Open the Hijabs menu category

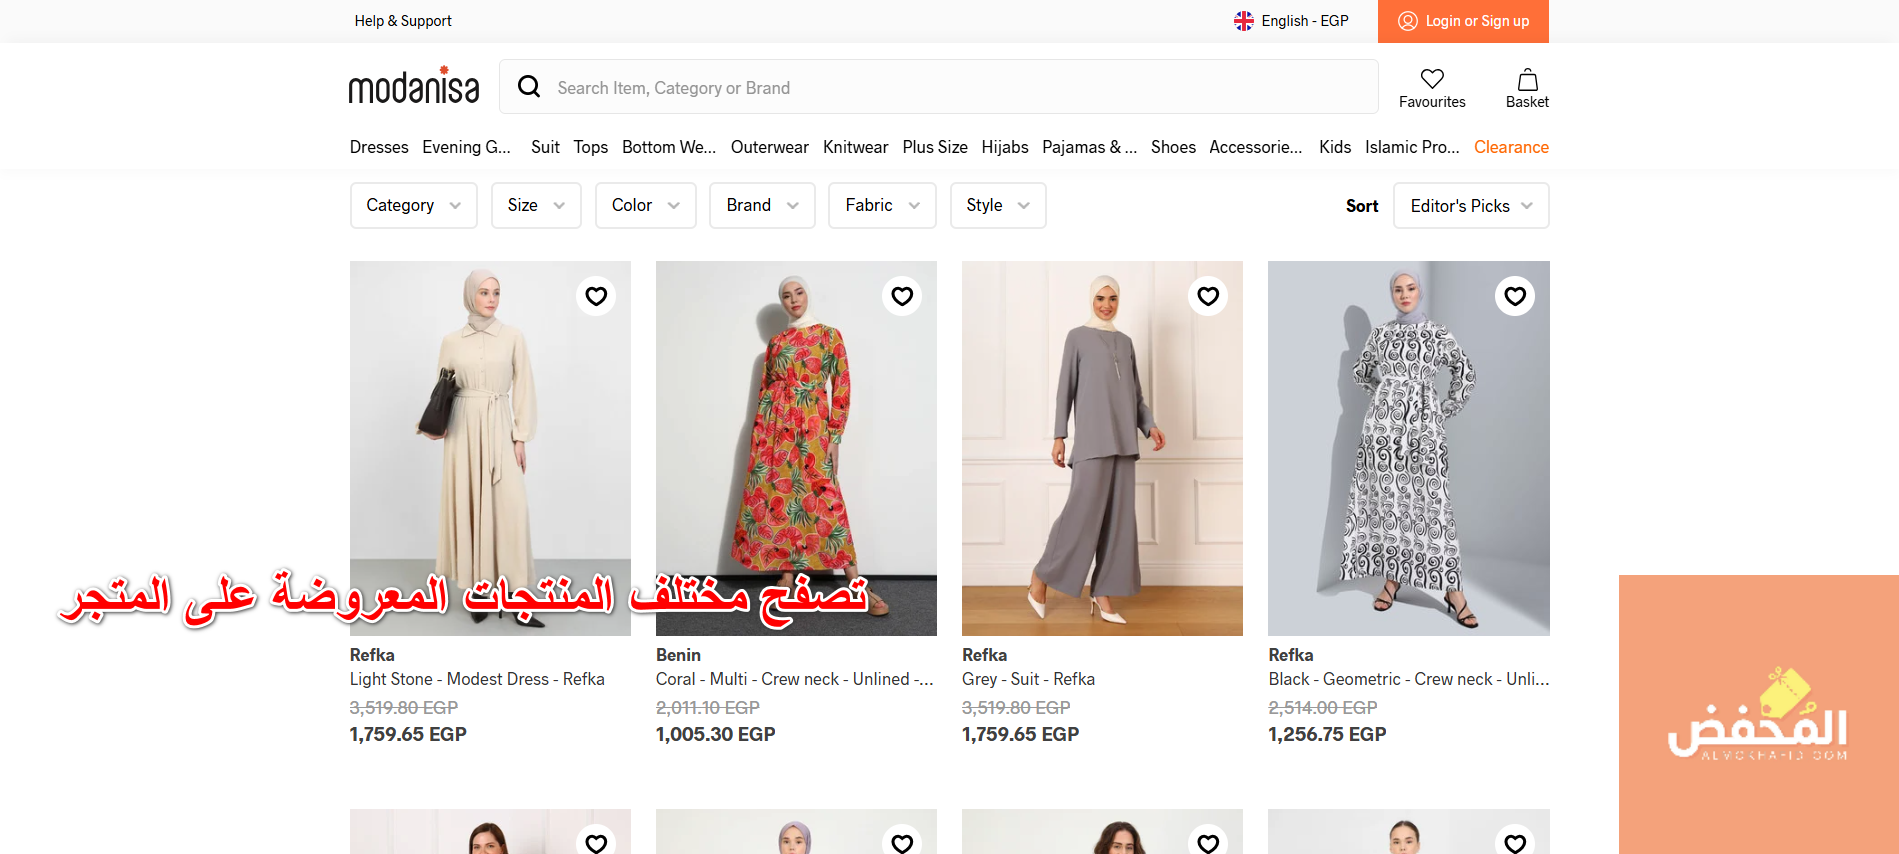(x=1004, y=147)
